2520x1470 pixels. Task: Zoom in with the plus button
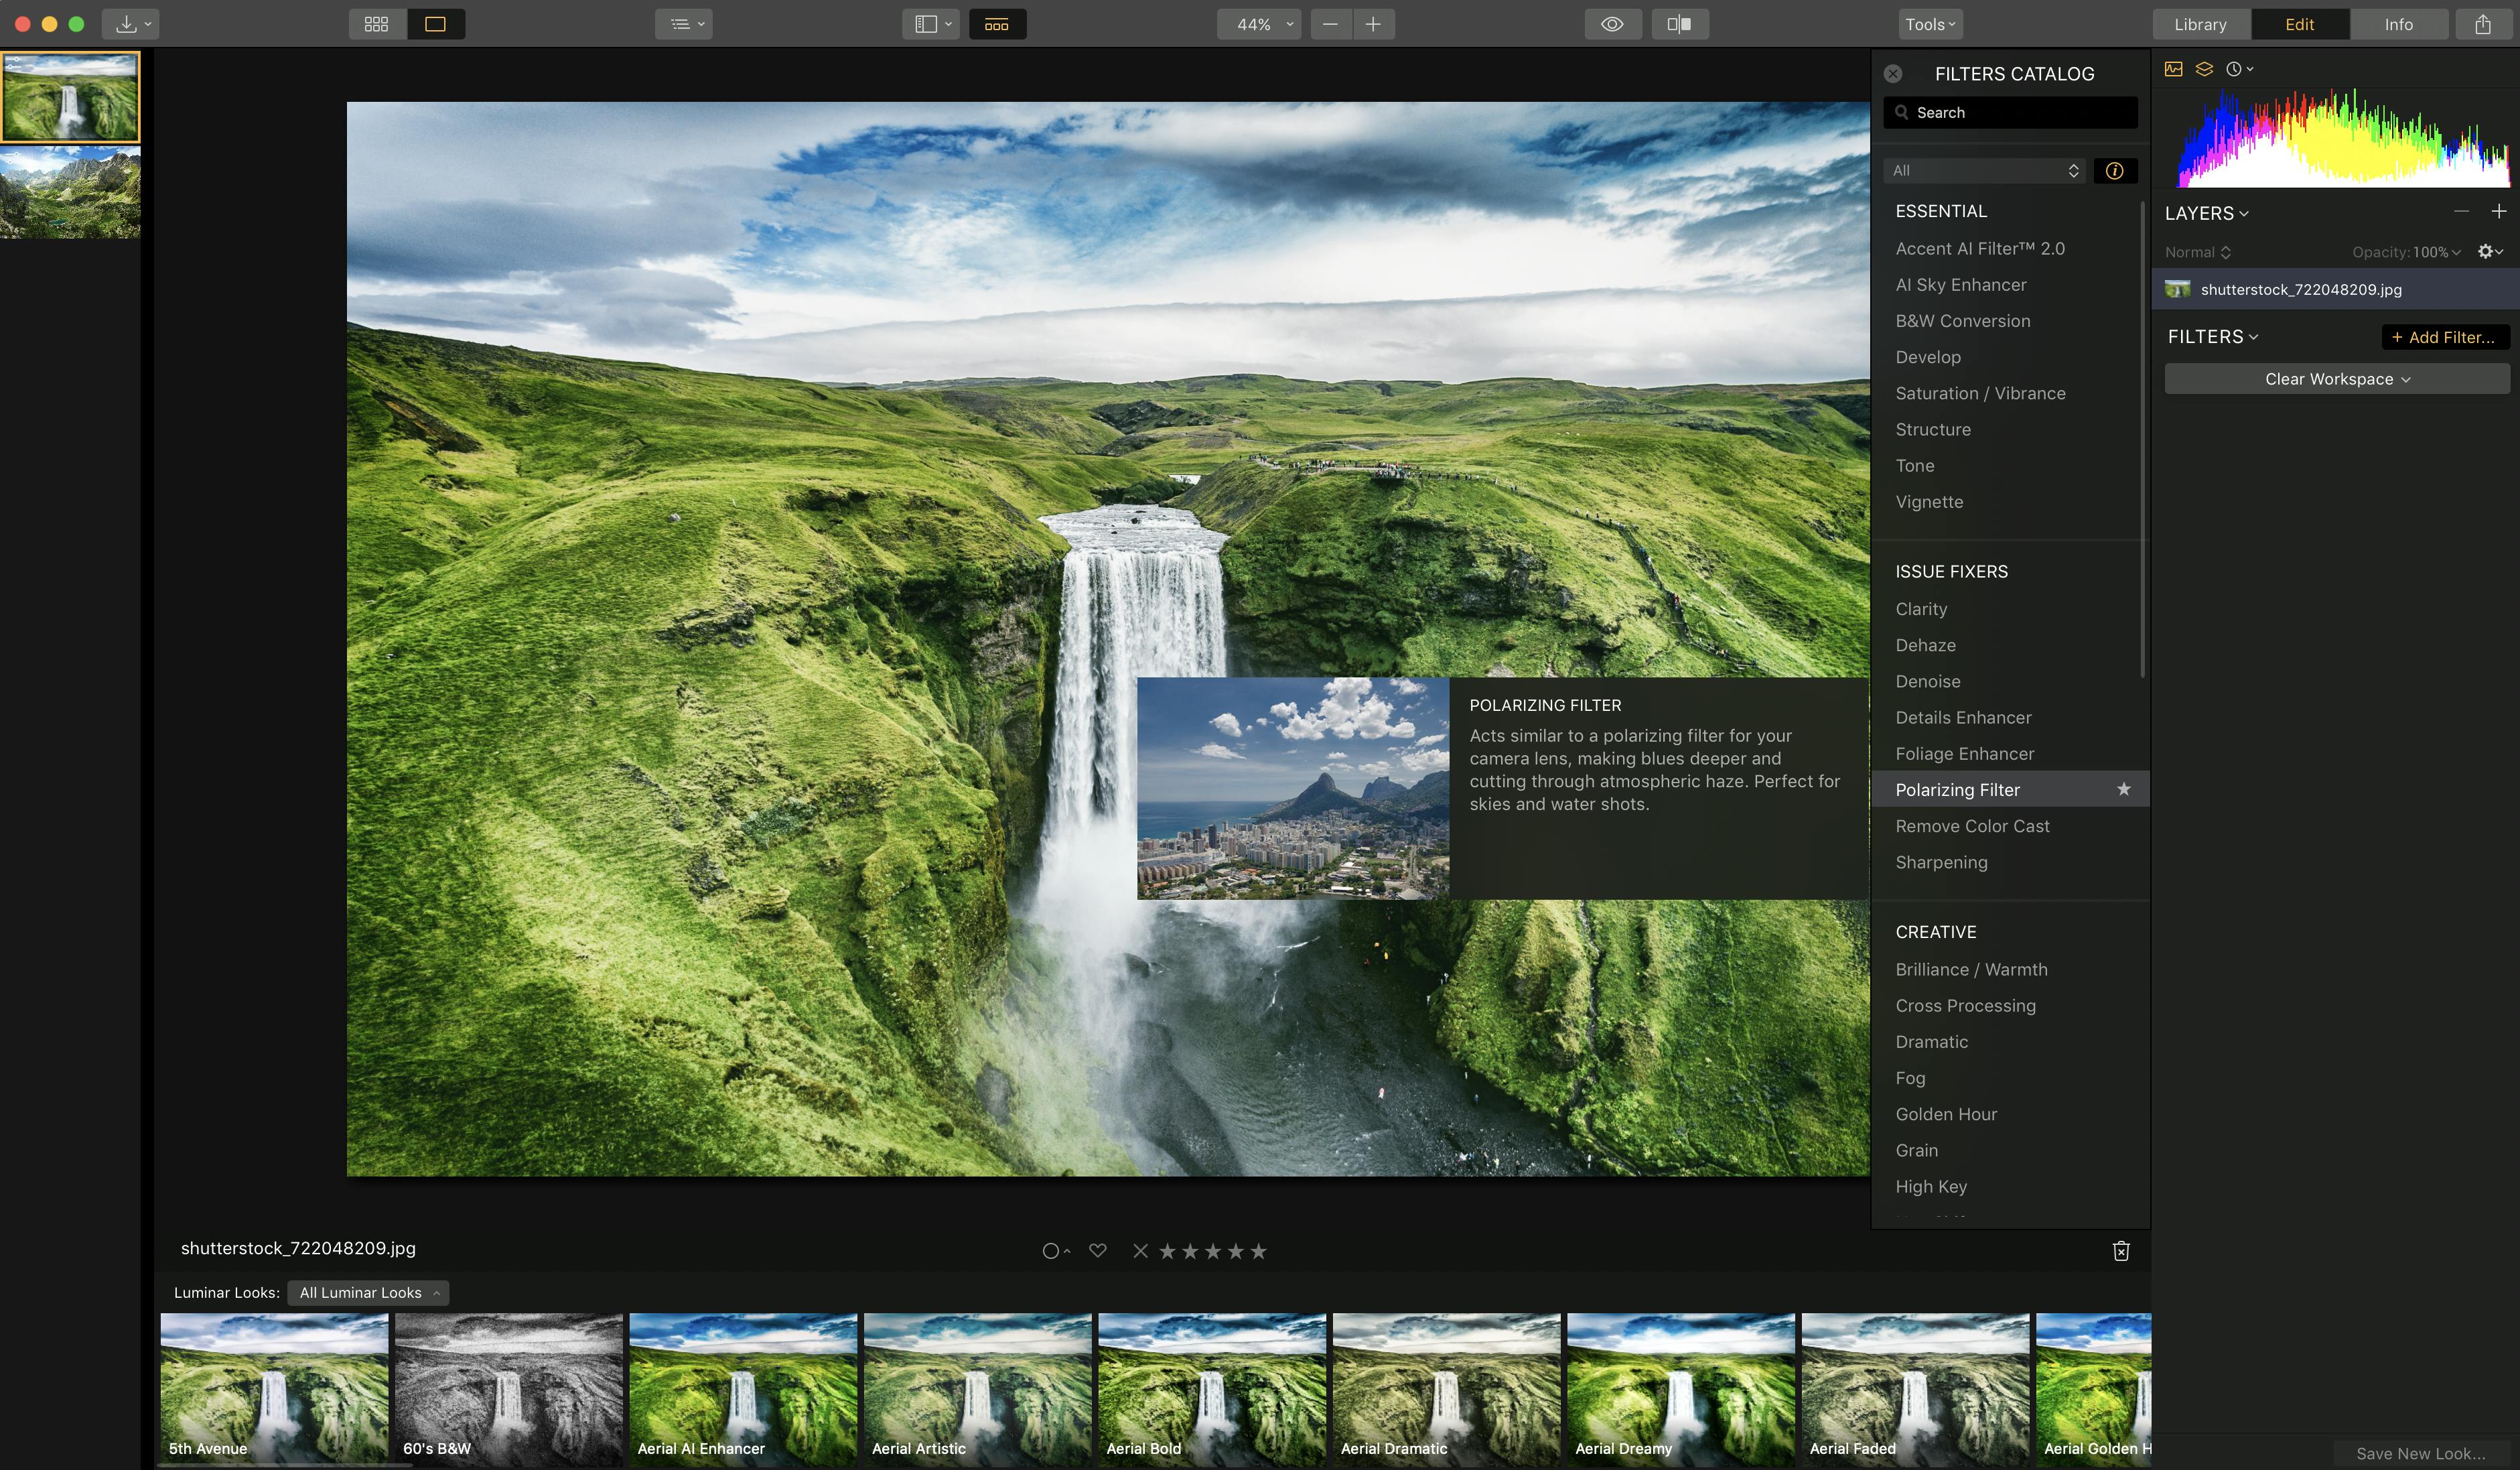[1374, 24]
